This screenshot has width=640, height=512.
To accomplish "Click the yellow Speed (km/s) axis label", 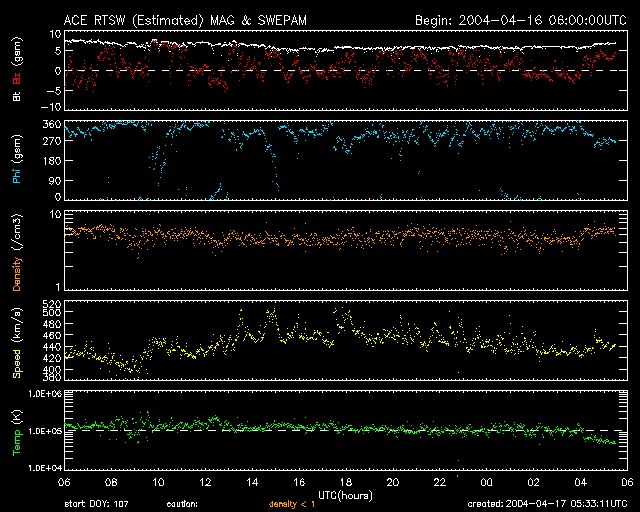I will coord(16,342).
